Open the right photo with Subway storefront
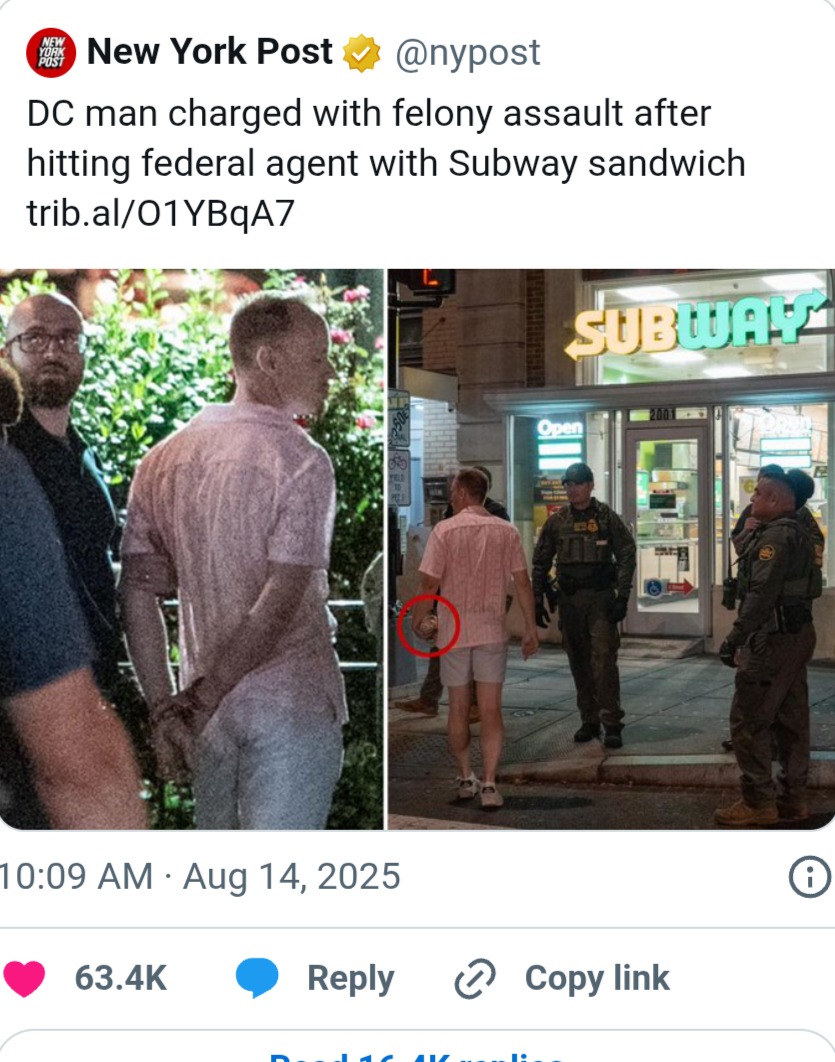The image size is (835, 1062). pos(611,549)
